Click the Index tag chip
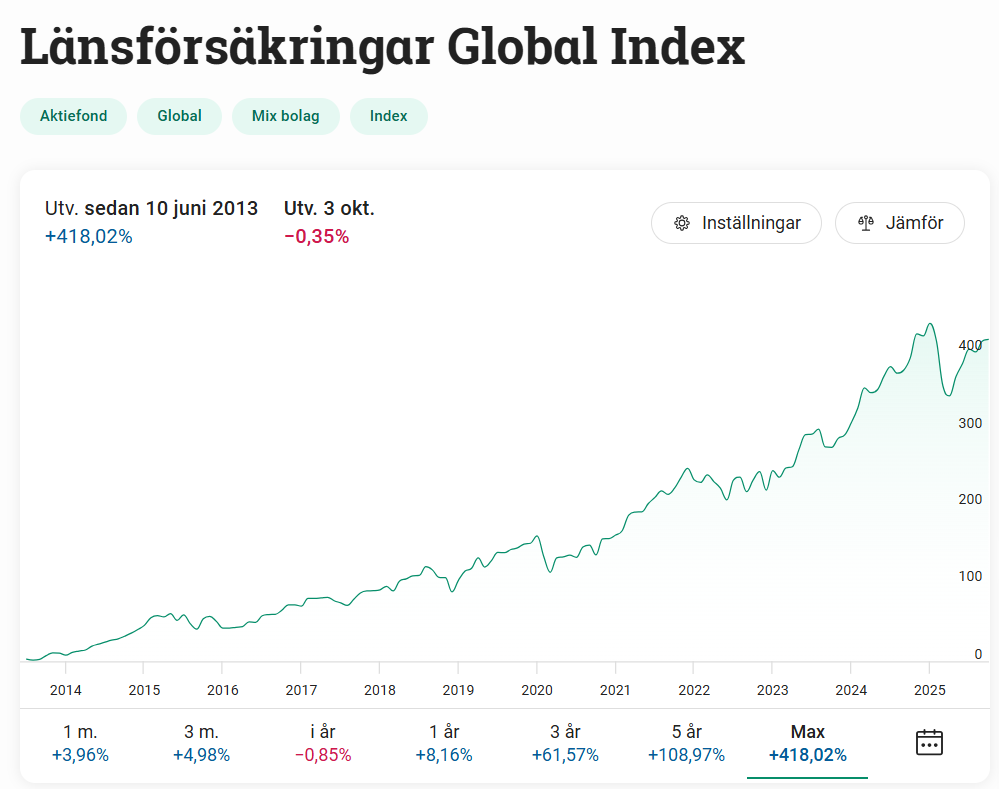 click(x=389, y=116)
